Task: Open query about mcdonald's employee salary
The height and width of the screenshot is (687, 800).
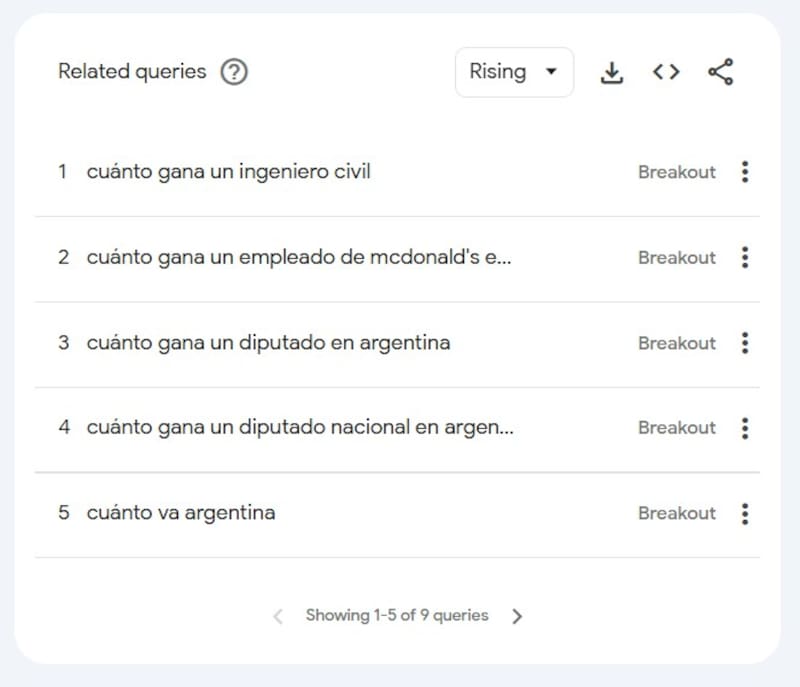Action: point(298,258)
